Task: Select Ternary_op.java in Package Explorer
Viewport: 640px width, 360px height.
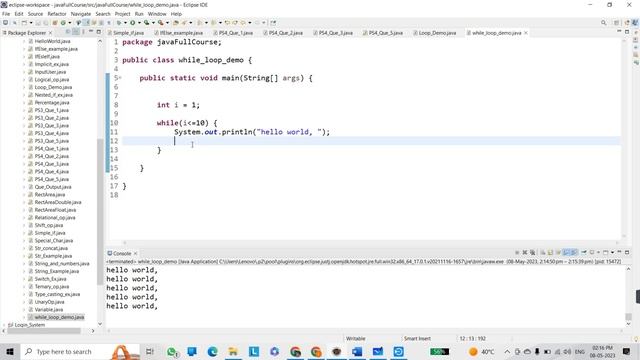Action: click(x=51, y=287)
